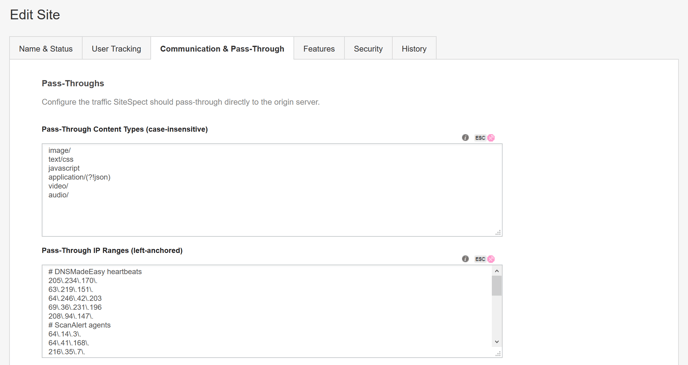688x365 pixels.
Task: Click the '64\.41\.168\.' IP line
Action: click(x=68, y=343)
